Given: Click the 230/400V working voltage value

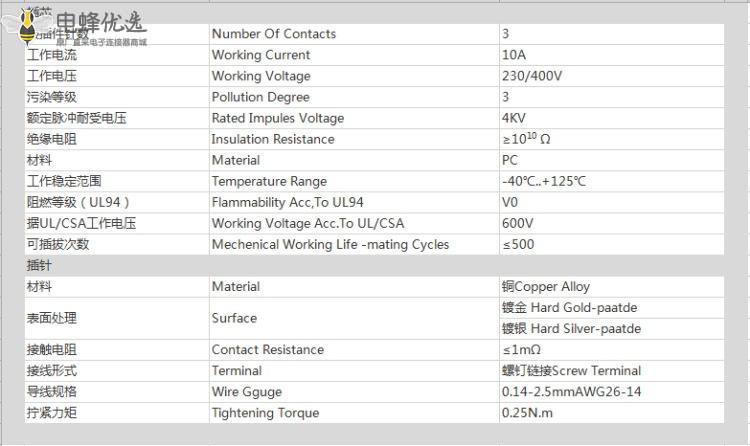Looking at the screenshot, I should (x=531, y=76).
